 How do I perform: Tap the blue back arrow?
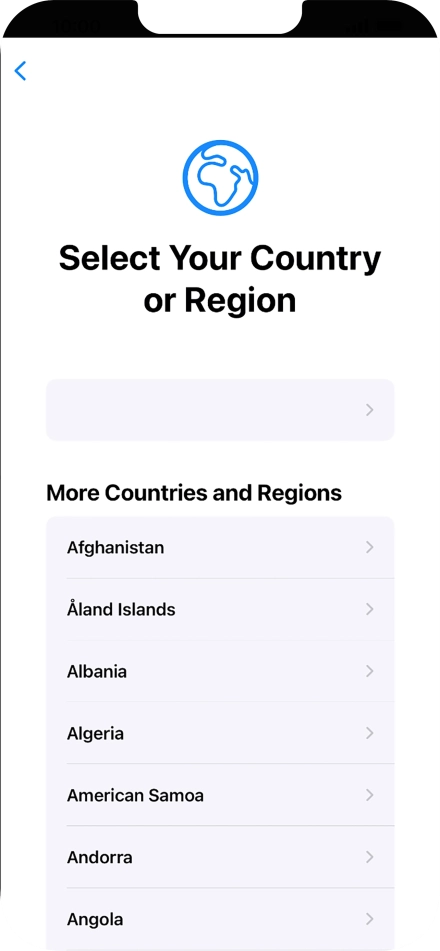tap(21, 71)
